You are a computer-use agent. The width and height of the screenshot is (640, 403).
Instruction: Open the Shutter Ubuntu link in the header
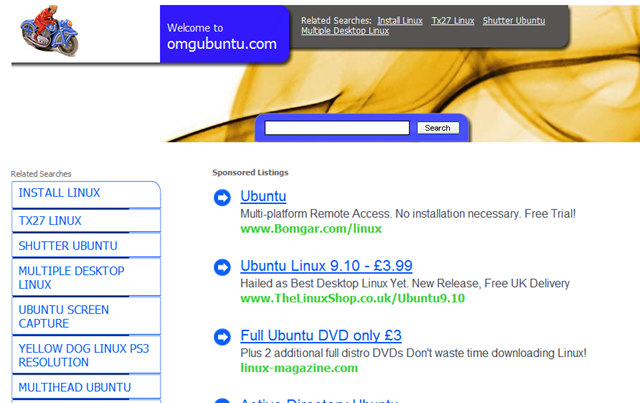click(x=514, y=21)
